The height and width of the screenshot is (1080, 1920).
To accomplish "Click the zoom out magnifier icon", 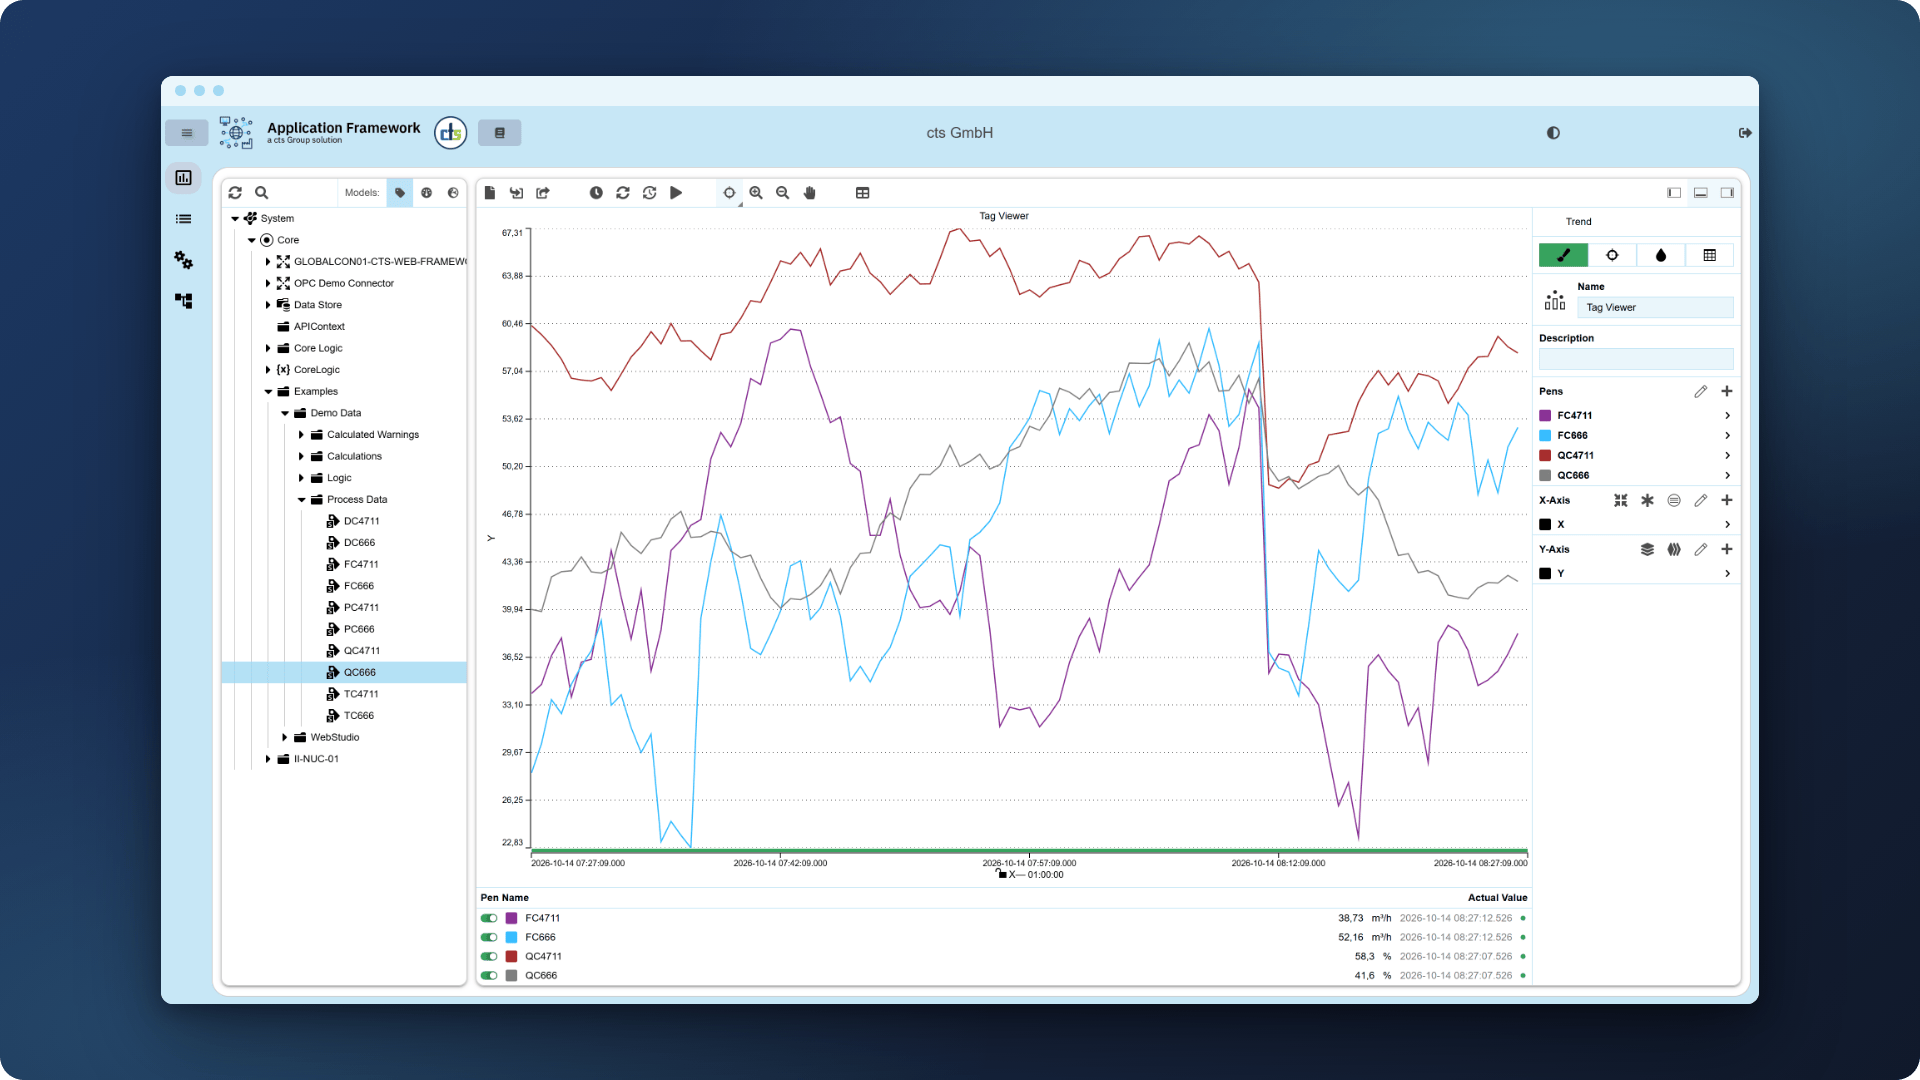I will (x=783, y=193).
